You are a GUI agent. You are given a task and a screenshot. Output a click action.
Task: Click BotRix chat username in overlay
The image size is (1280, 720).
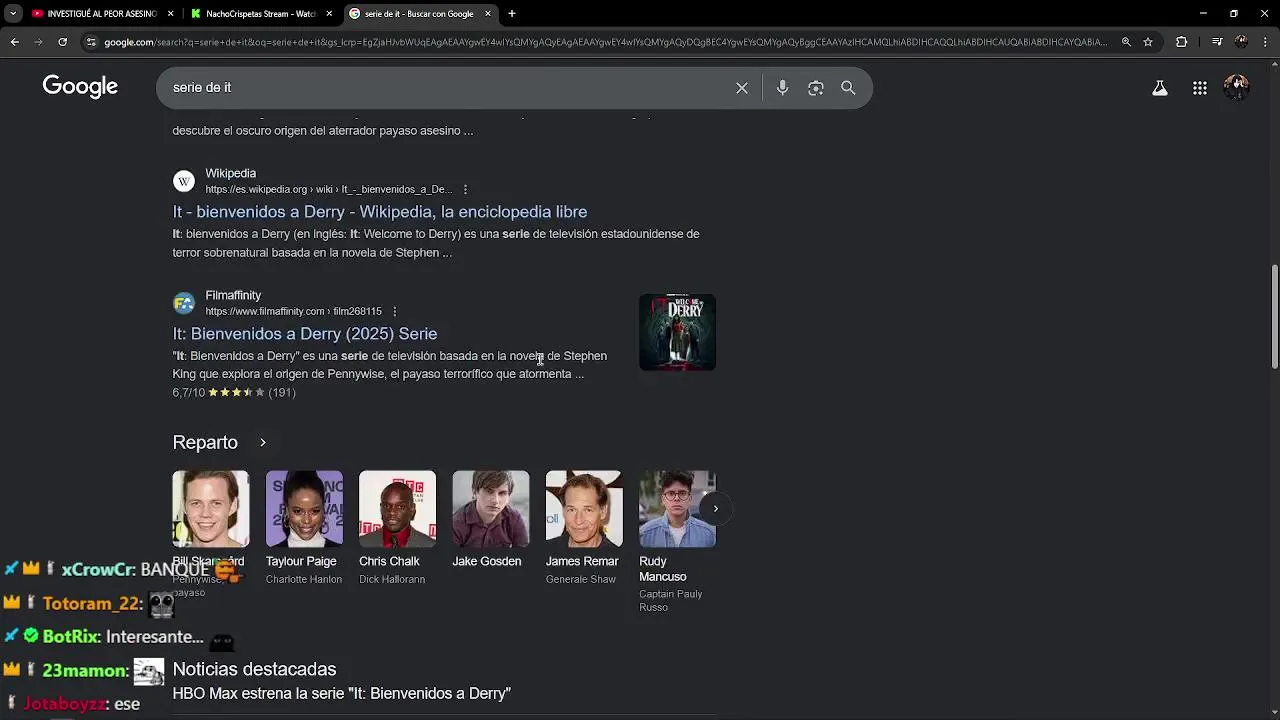pos(71,636)
